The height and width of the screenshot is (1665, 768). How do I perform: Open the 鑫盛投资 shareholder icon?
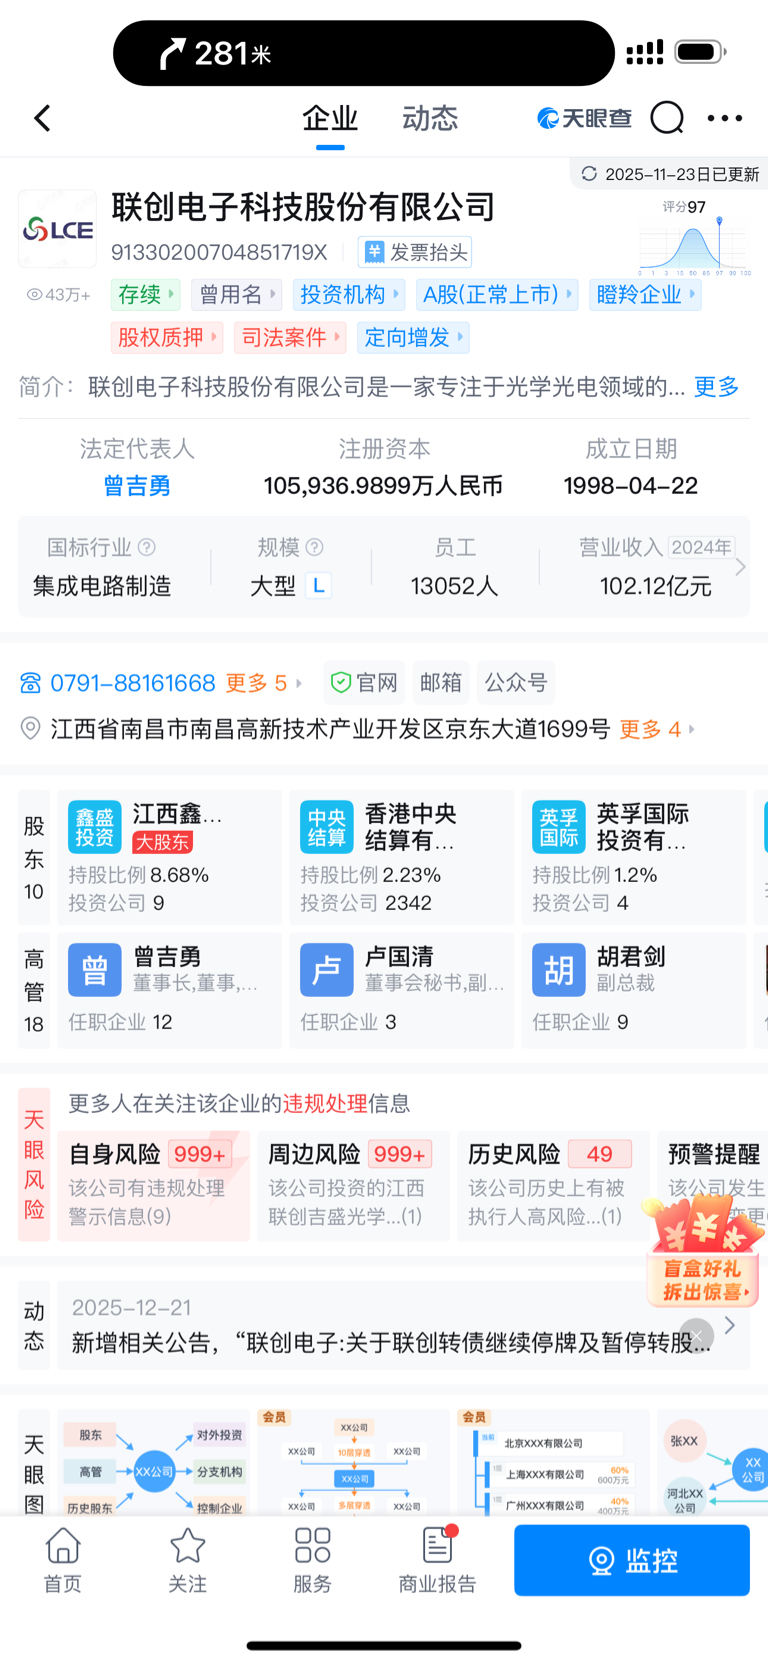pos(95,827)
